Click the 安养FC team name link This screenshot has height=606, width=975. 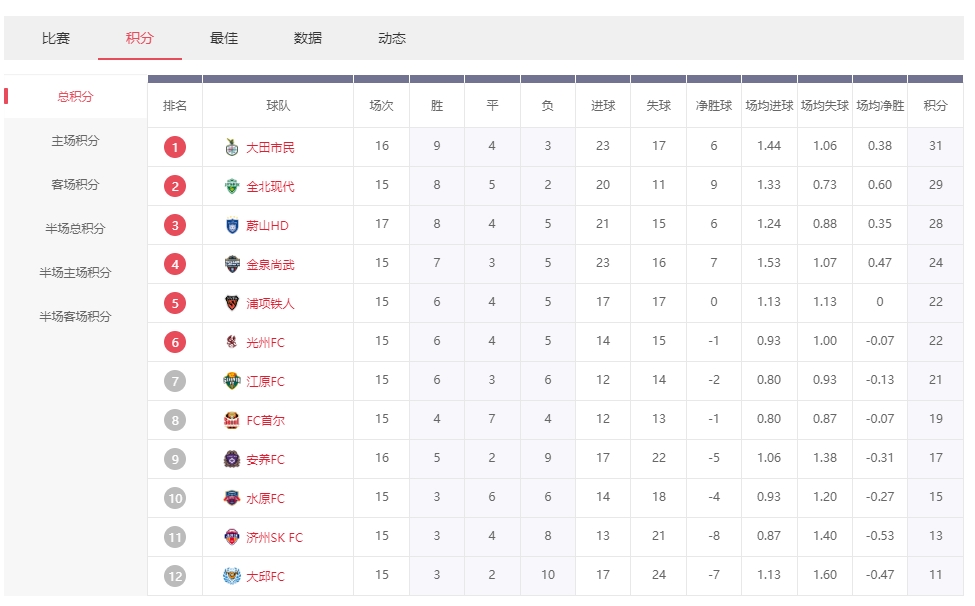click(265, 460)
